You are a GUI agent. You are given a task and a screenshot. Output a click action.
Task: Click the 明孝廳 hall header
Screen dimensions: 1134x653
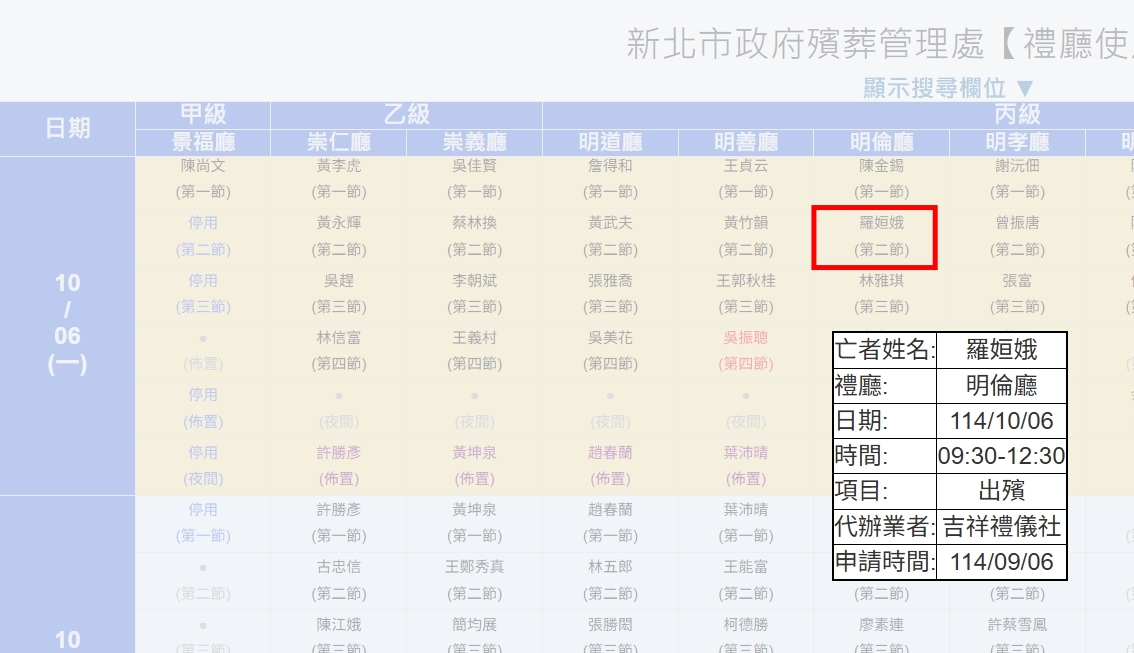tap(1017, 143)
